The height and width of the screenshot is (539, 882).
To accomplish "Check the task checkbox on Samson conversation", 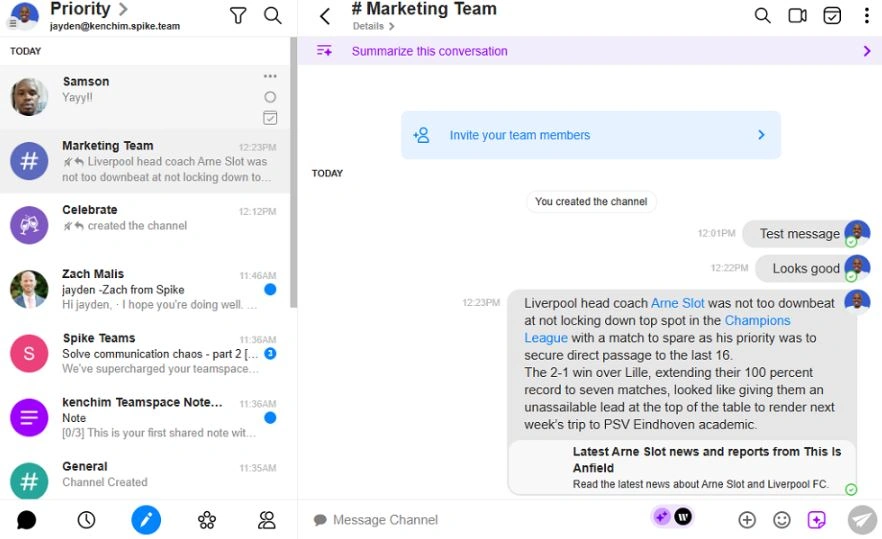I will (270, 118).
